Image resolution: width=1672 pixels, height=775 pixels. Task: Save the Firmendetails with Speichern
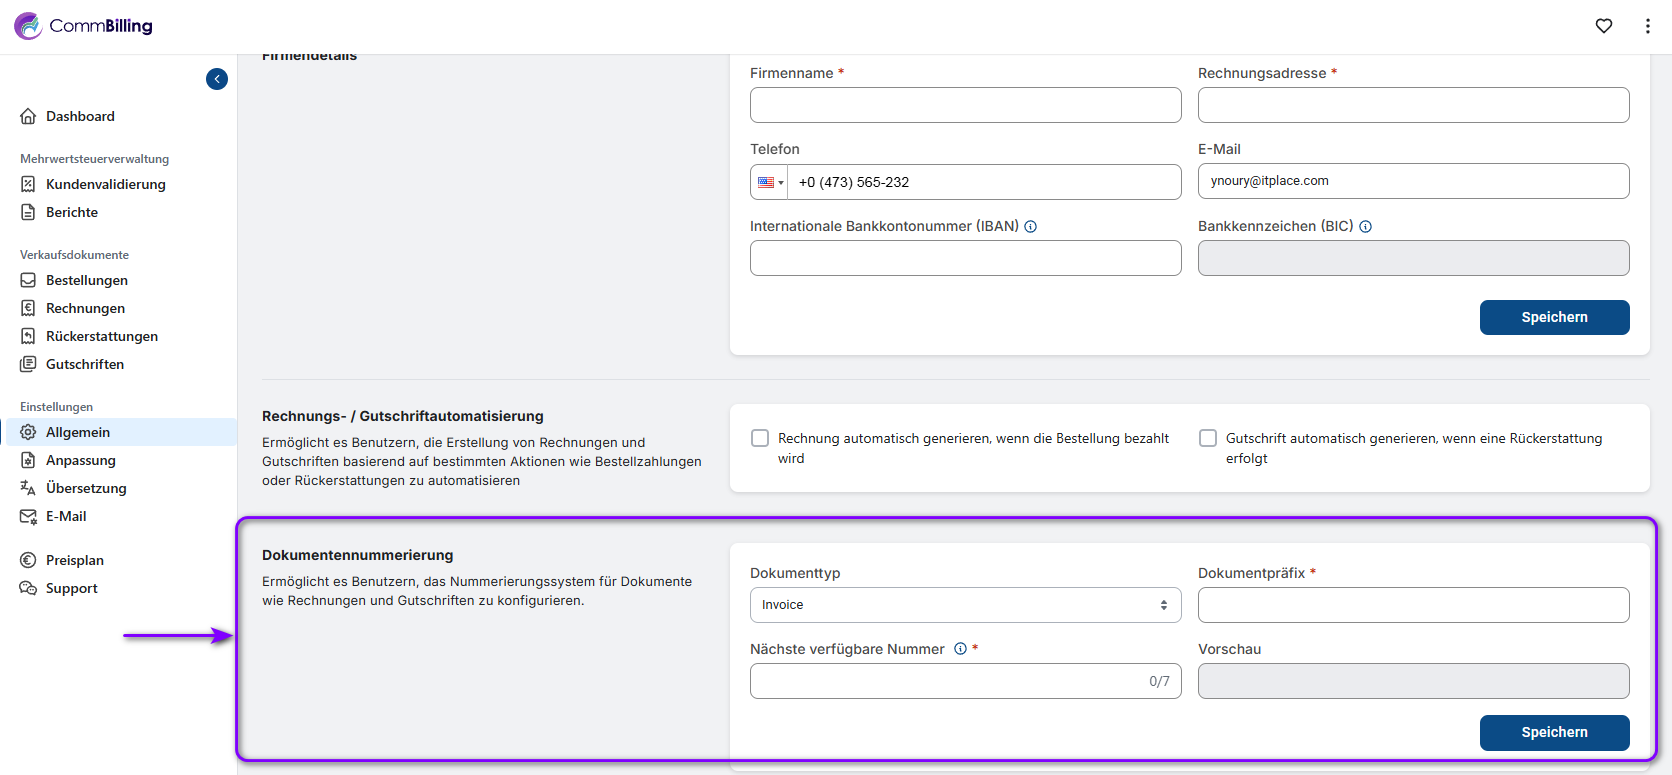pyautogui.click(x=1554, y=317)
